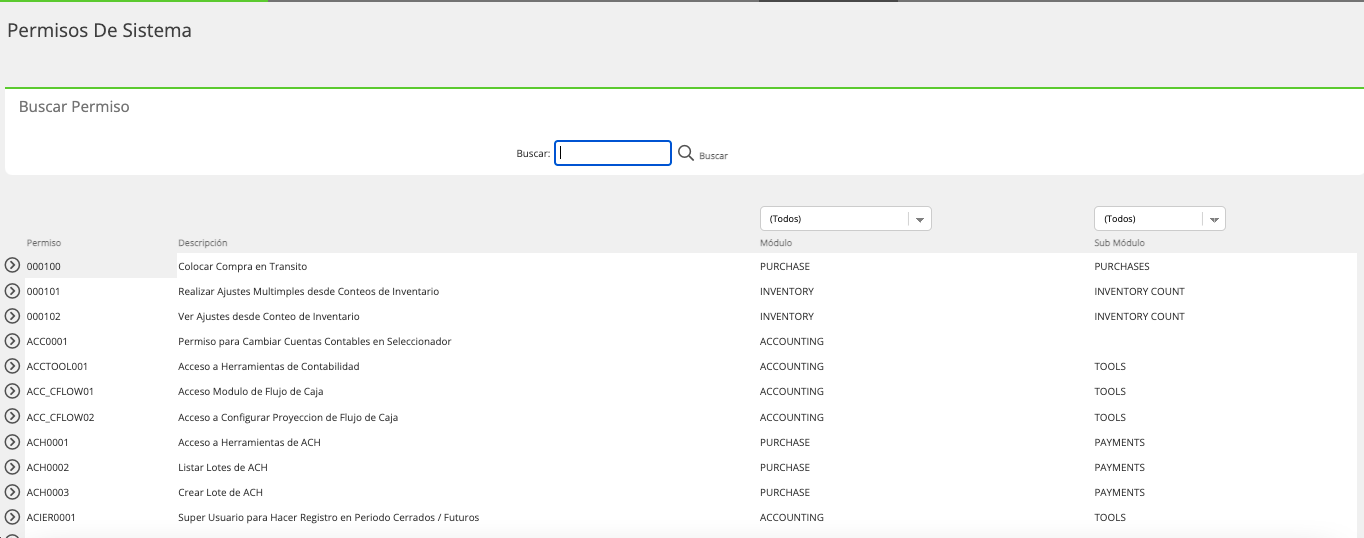Click description Acceso a Herramientas de Contabilidad
The height and width of the screenshot is (538, 1364).
pyautogui.click(x=268, y=367)
